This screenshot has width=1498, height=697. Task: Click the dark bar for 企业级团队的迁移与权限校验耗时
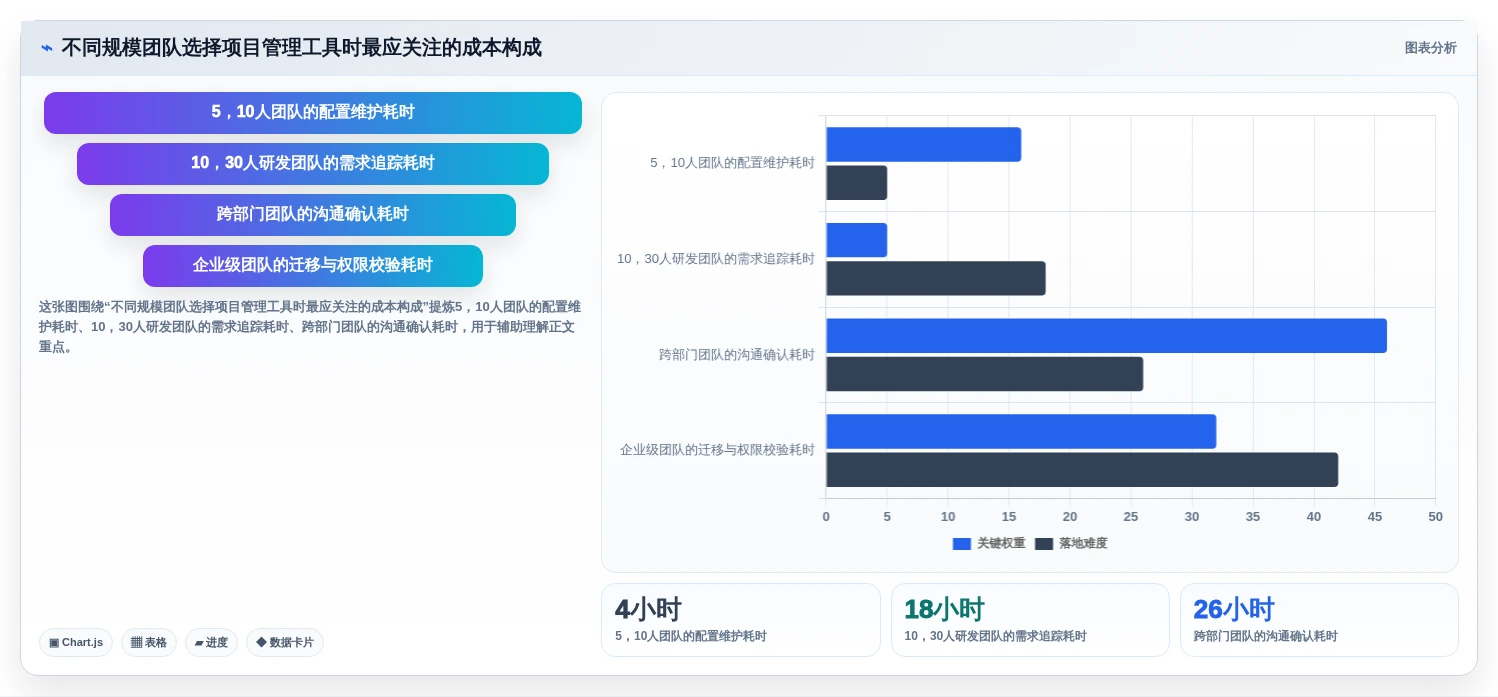coord(1082,470)
